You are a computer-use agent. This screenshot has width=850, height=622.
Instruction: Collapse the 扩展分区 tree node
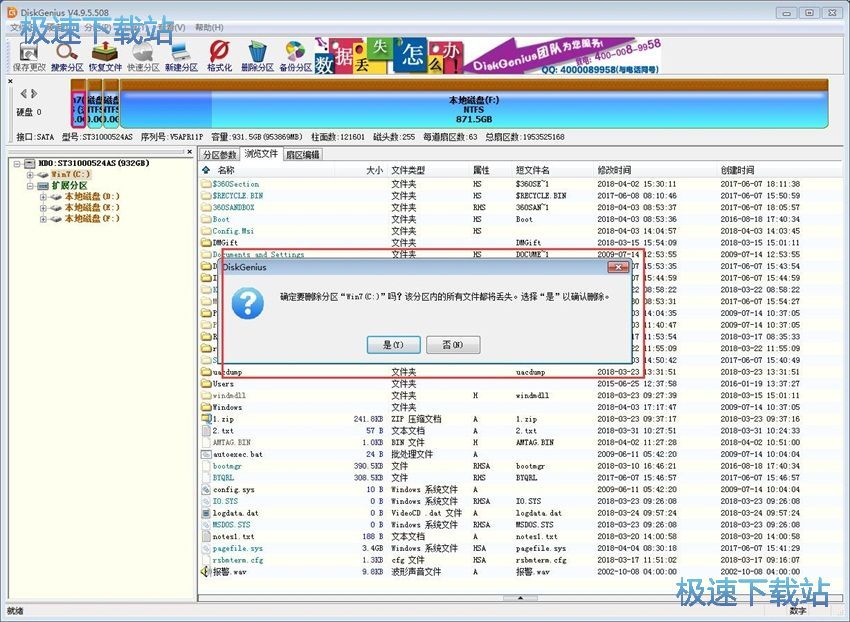coord(30,185)
